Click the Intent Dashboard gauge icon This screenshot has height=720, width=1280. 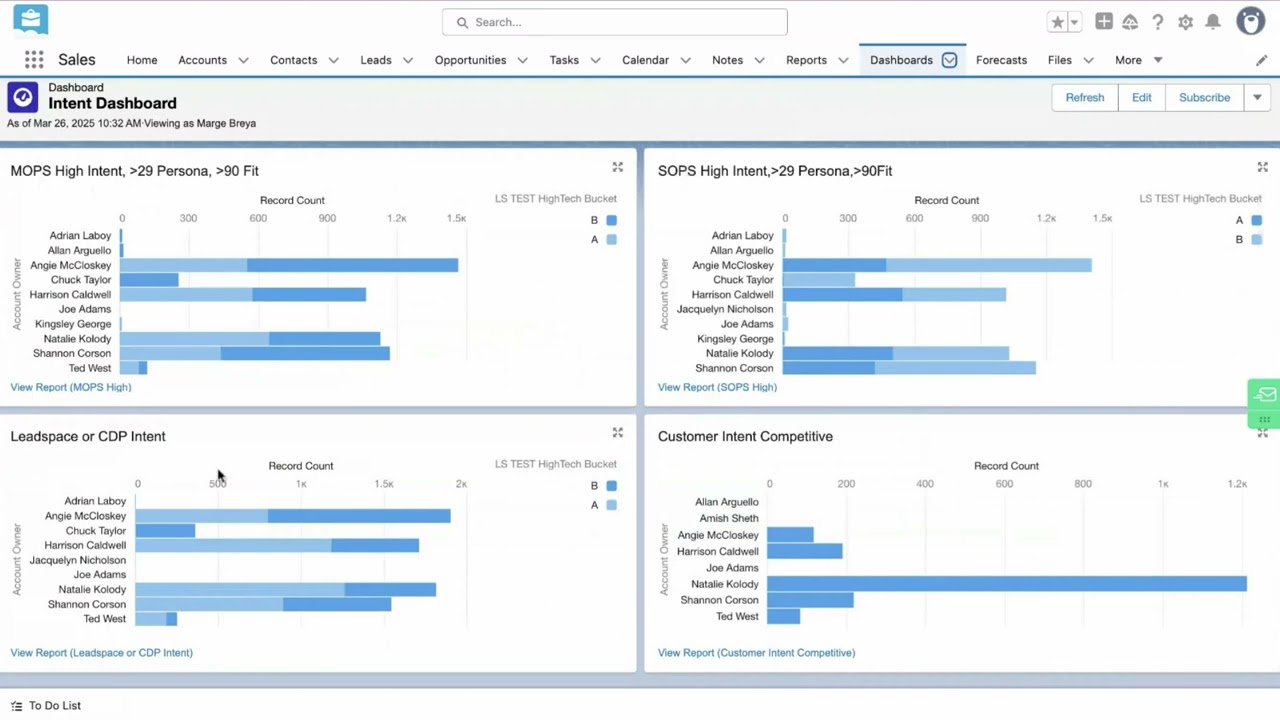[x=23, y=97]
